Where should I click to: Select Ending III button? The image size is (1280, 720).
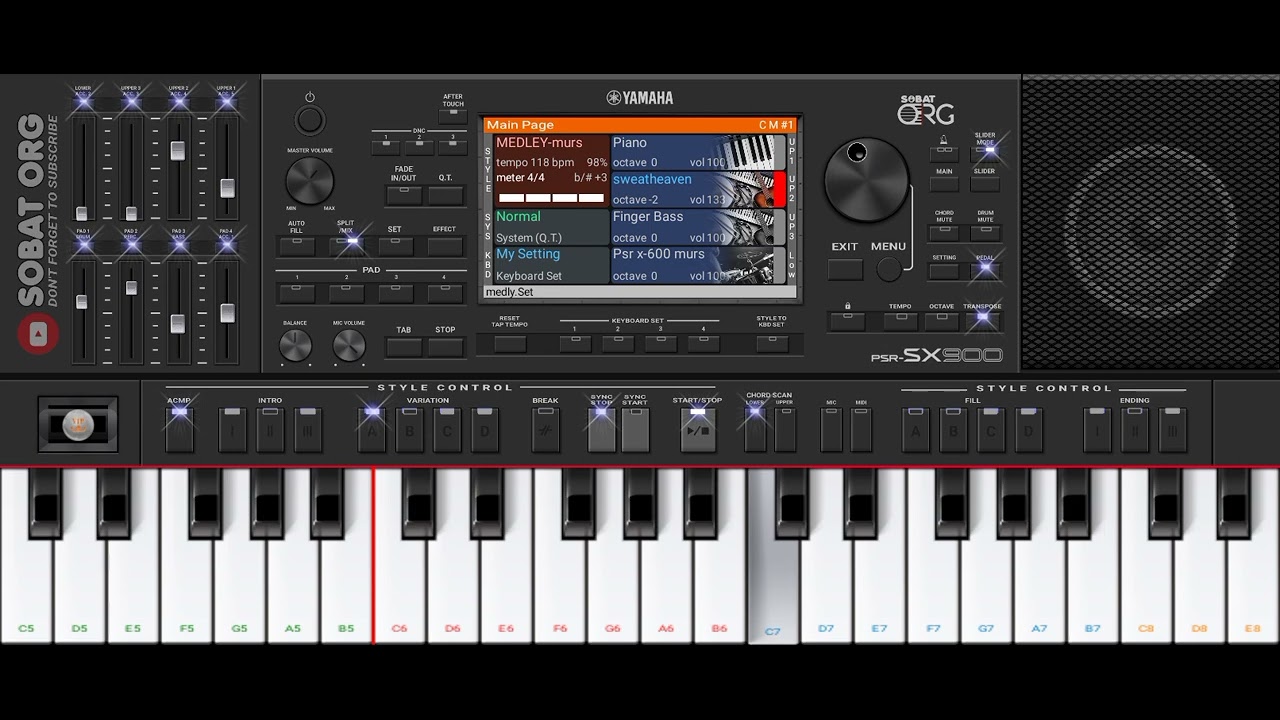[1173, 430]
